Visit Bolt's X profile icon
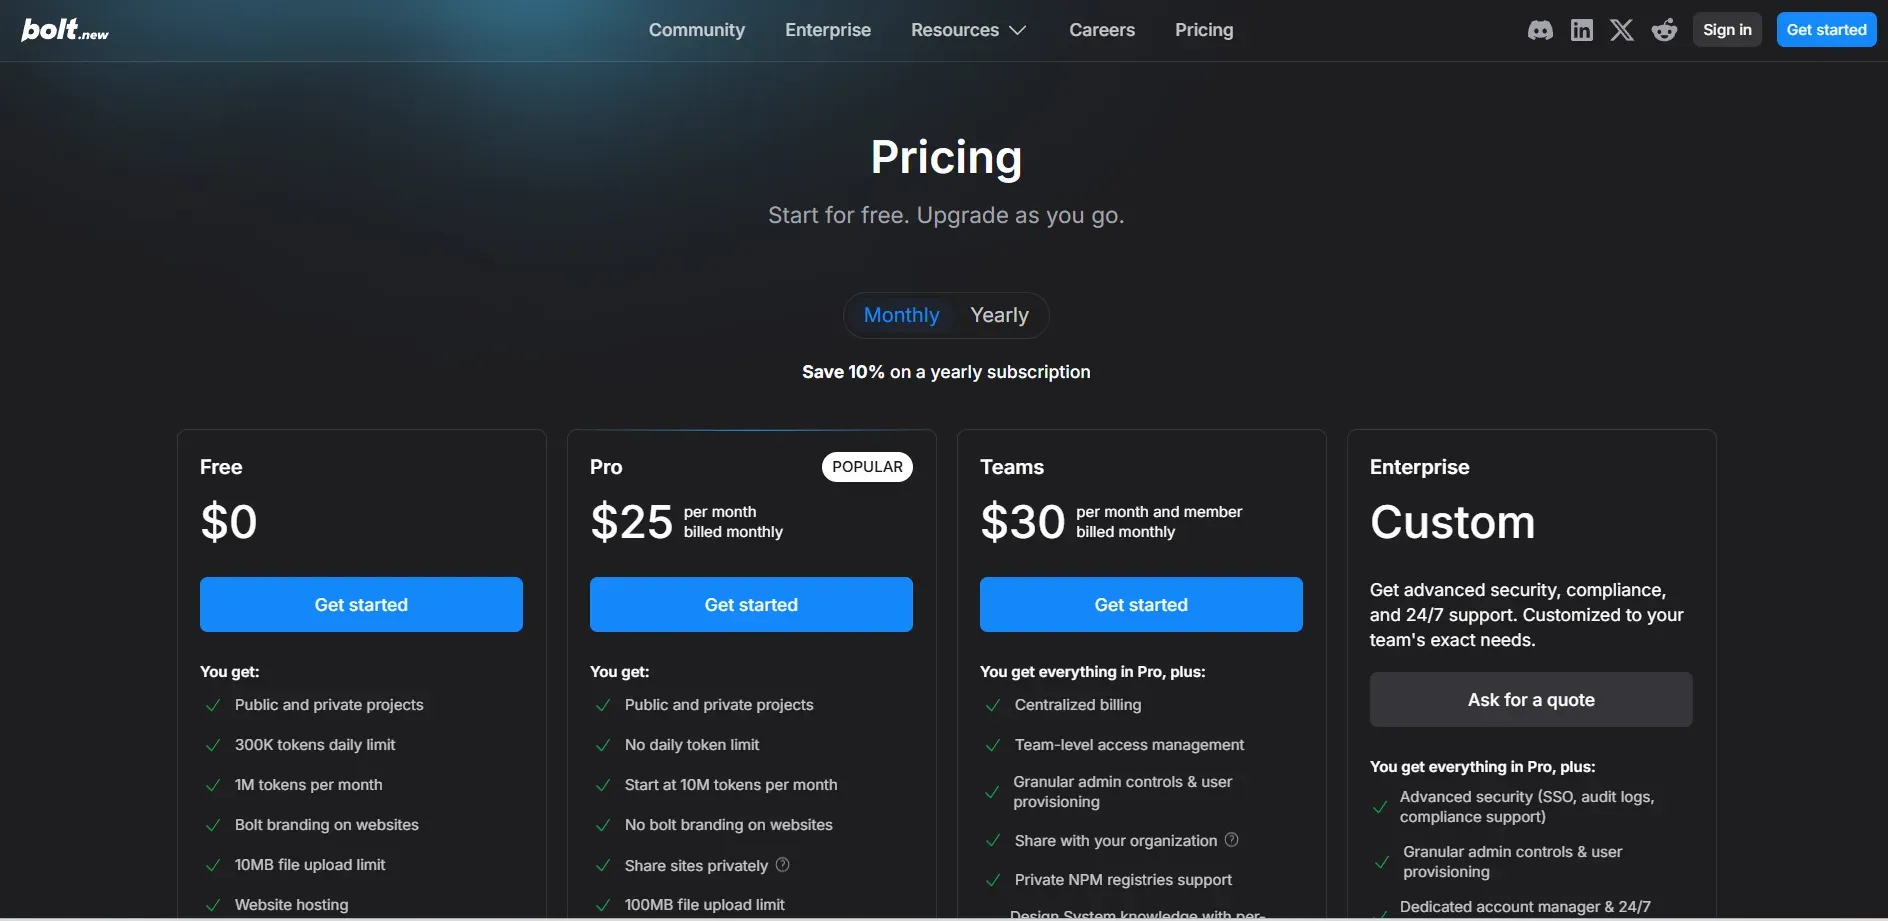The image size is (1888, 921). pyautogui.click(x=1621, y=29)
